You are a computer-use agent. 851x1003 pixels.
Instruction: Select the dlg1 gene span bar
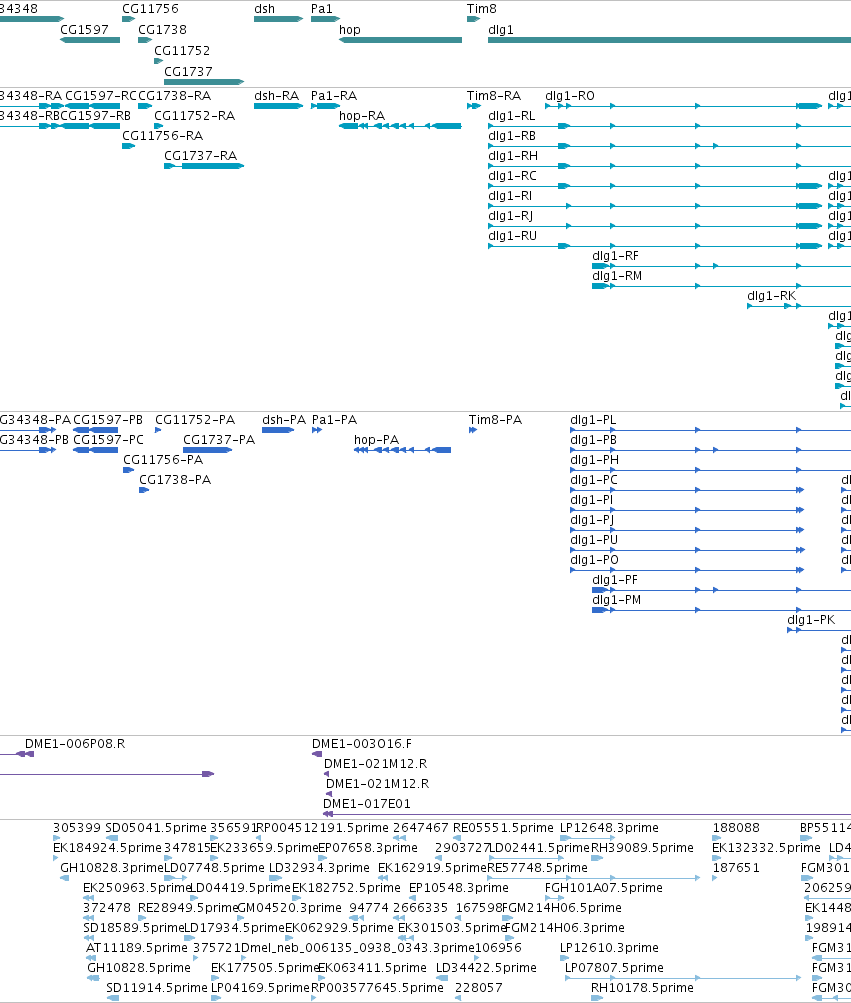(669, 40)
